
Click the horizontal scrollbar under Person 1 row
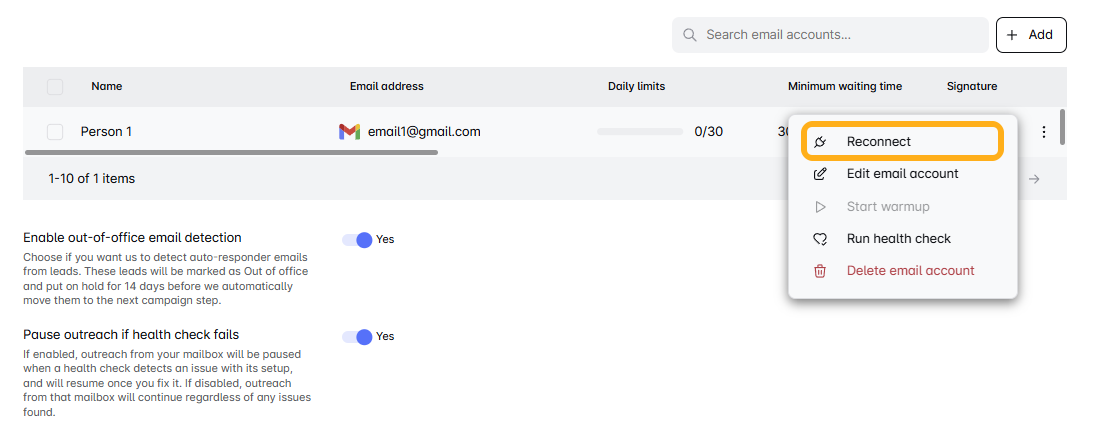231,152
